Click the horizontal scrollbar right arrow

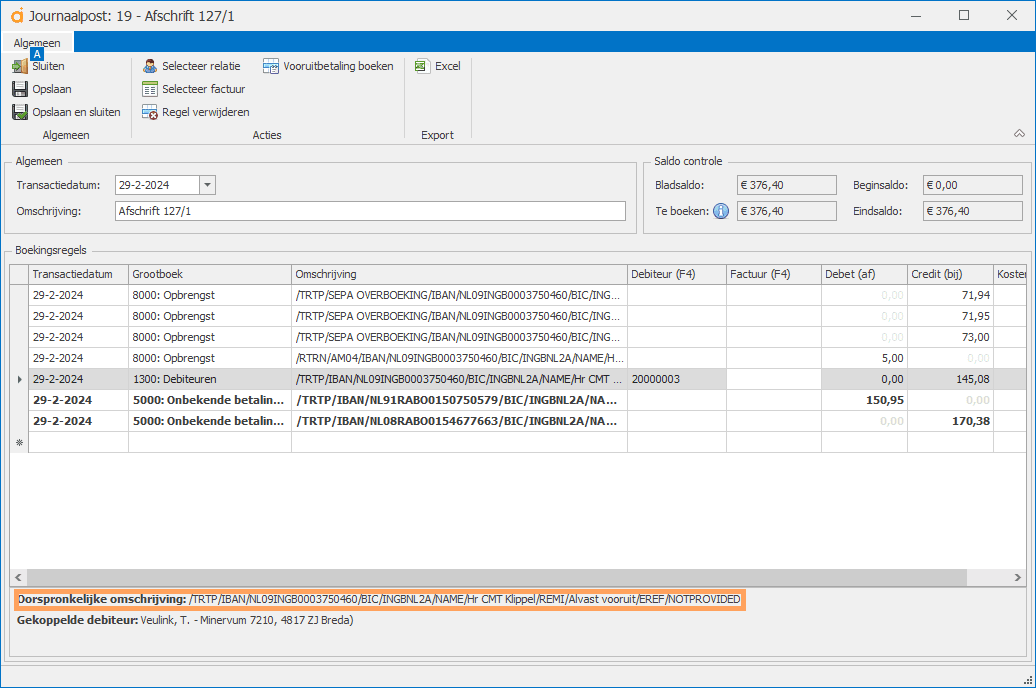[x=1018, y=578]
